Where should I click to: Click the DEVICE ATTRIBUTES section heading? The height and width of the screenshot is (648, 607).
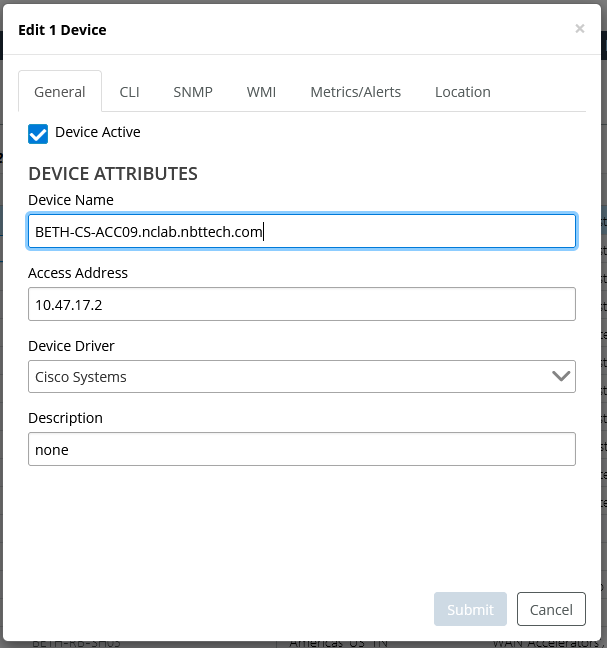coord(113,173)
